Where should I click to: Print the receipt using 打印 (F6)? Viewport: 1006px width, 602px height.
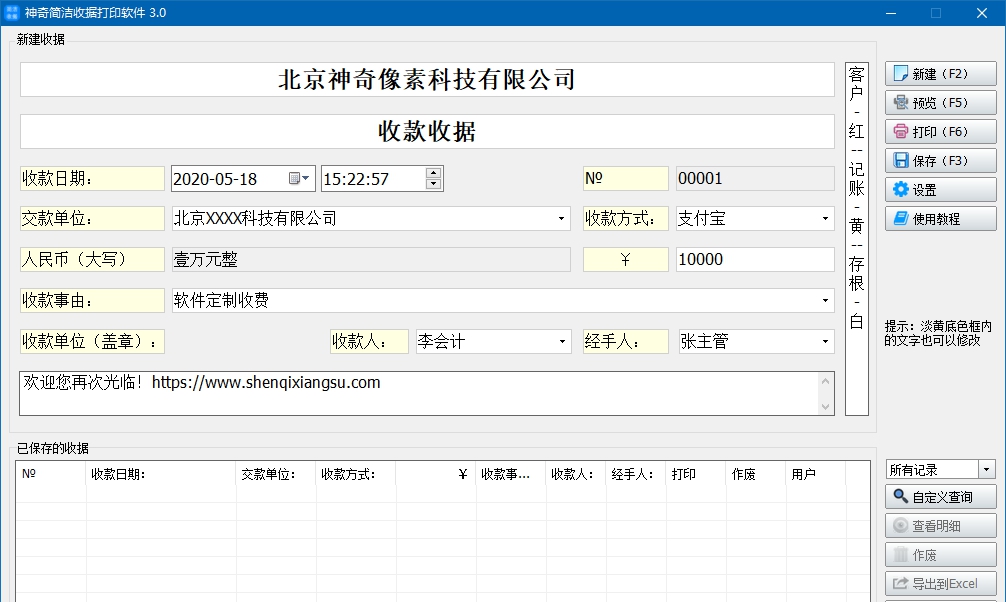938,131
